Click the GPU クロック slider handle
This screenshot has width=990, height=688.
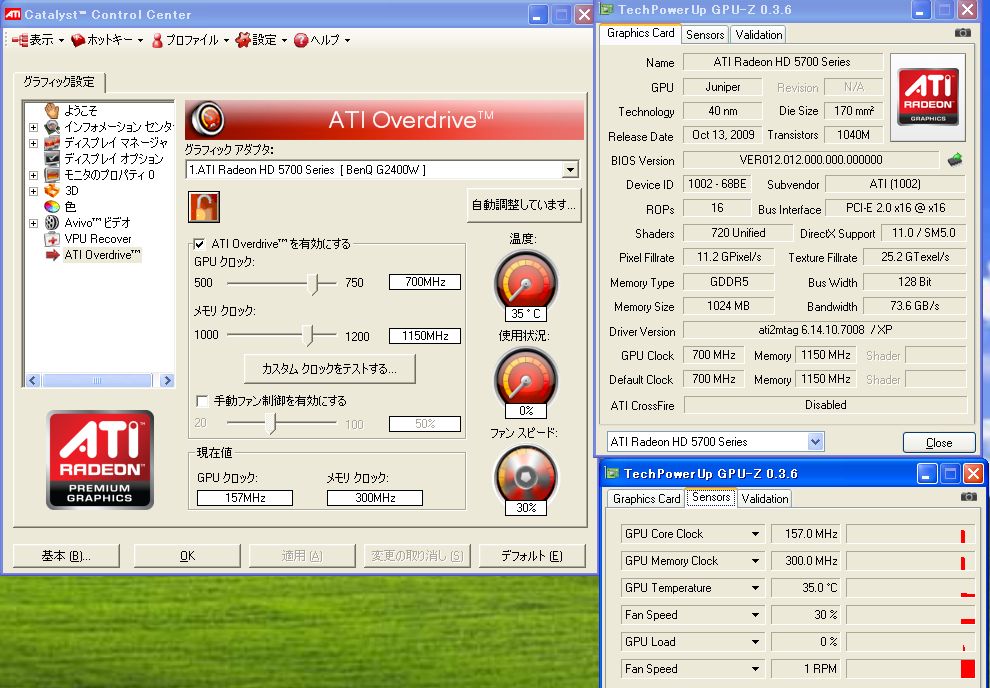tap(313, 283)
